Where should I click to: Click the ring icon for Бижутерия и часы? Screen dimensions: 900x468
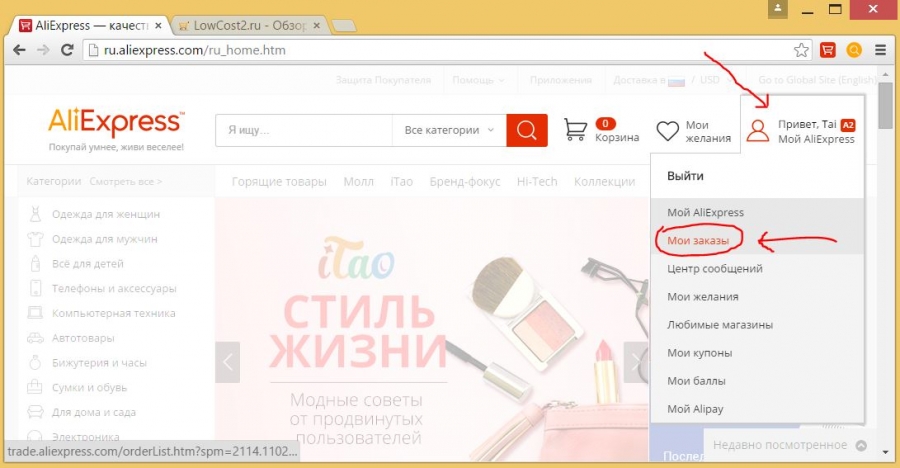pos(35,362)
